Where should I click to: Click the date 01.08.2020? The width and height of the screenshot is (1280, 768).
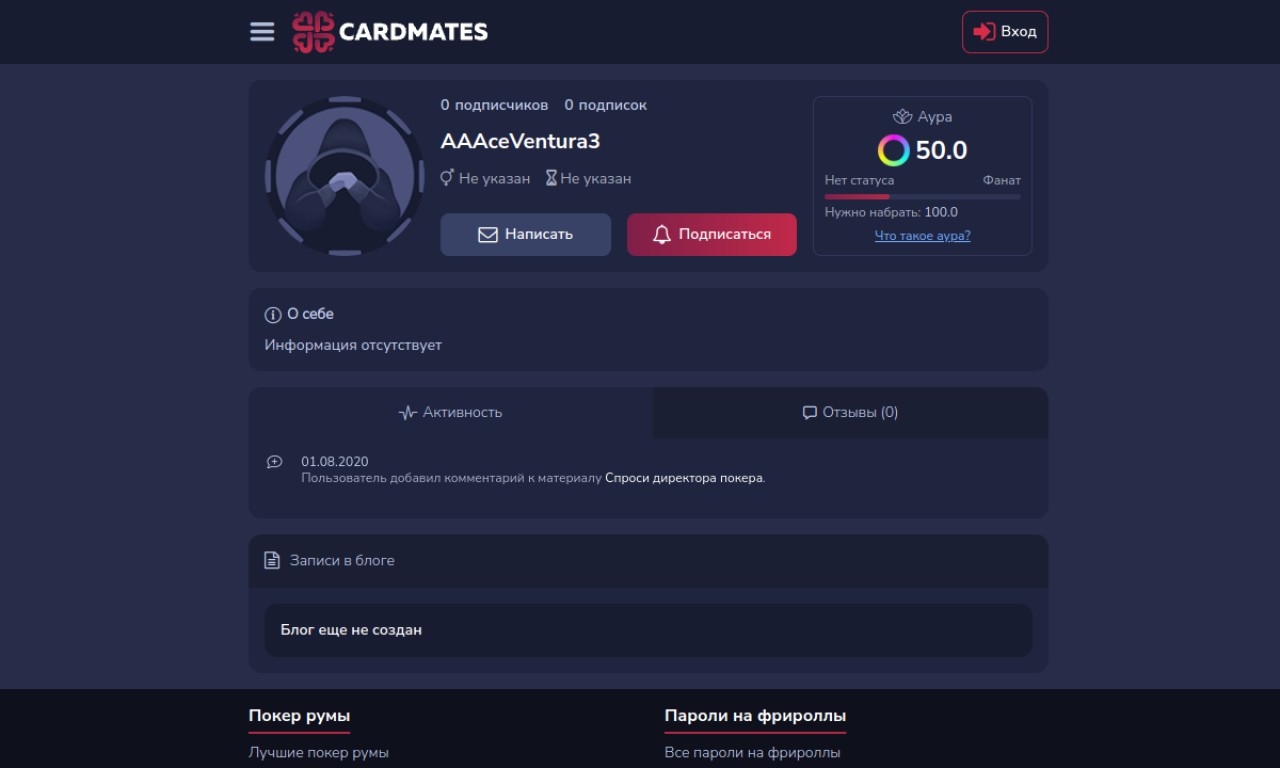[335, 462]
